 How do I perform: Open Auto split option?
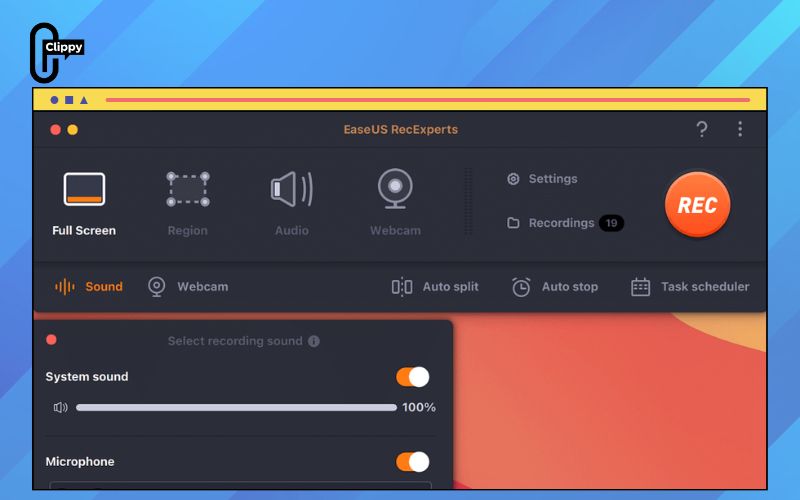pos(435,287)
